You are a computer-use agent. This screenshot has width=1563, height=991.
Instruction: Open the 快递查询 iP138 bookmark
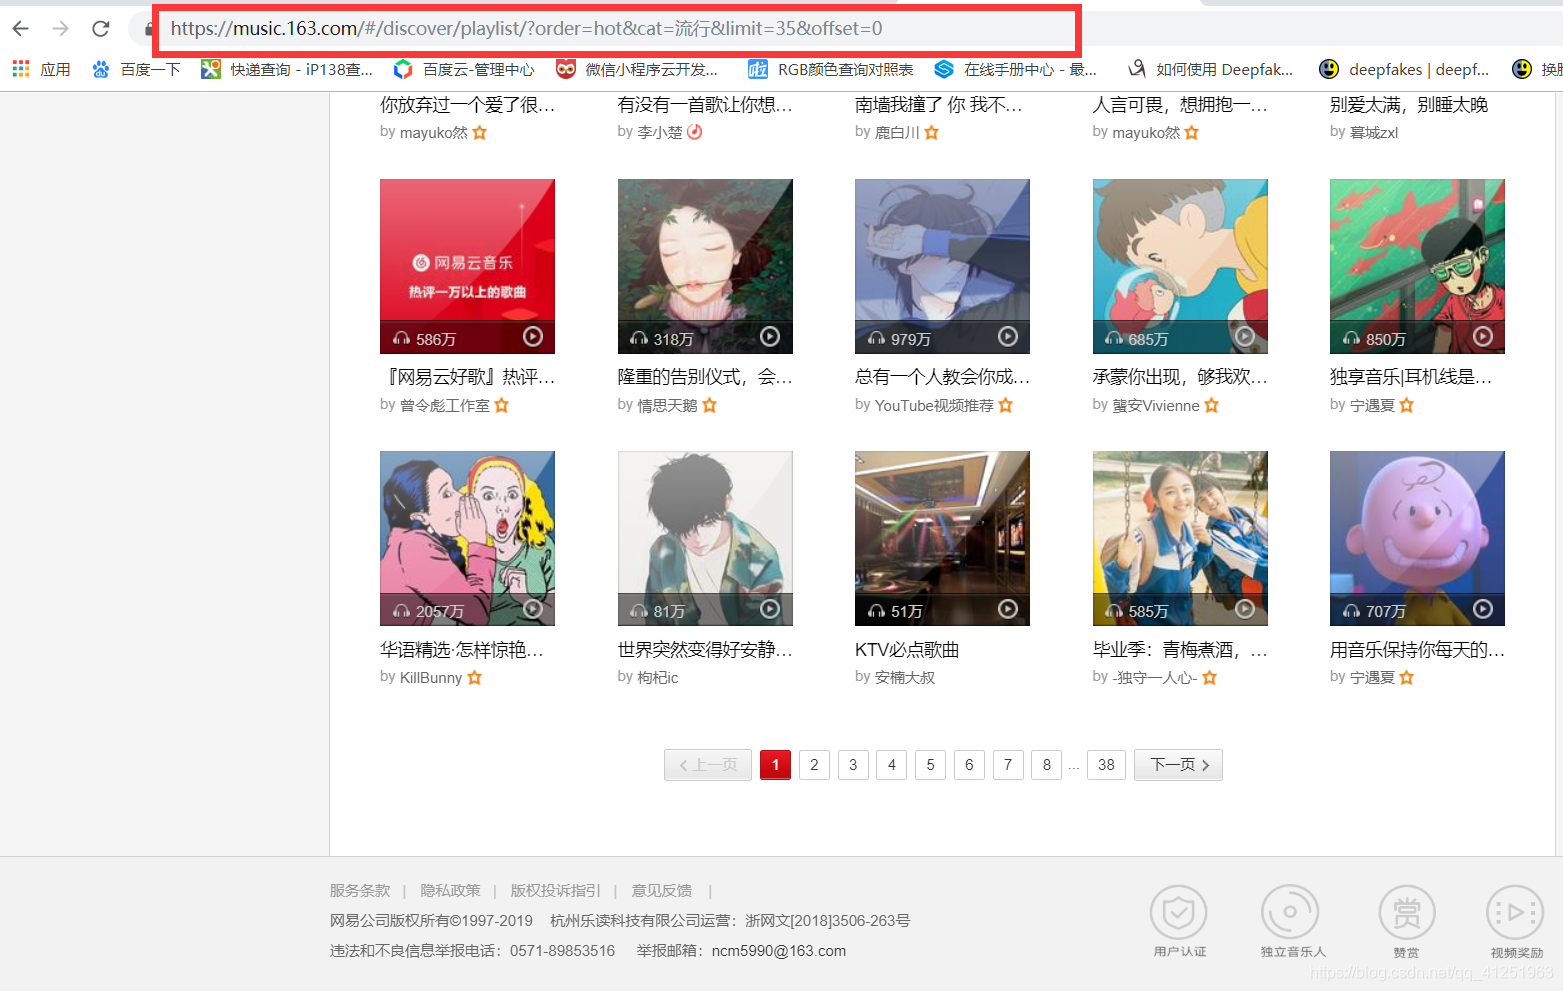click(287, 69)
